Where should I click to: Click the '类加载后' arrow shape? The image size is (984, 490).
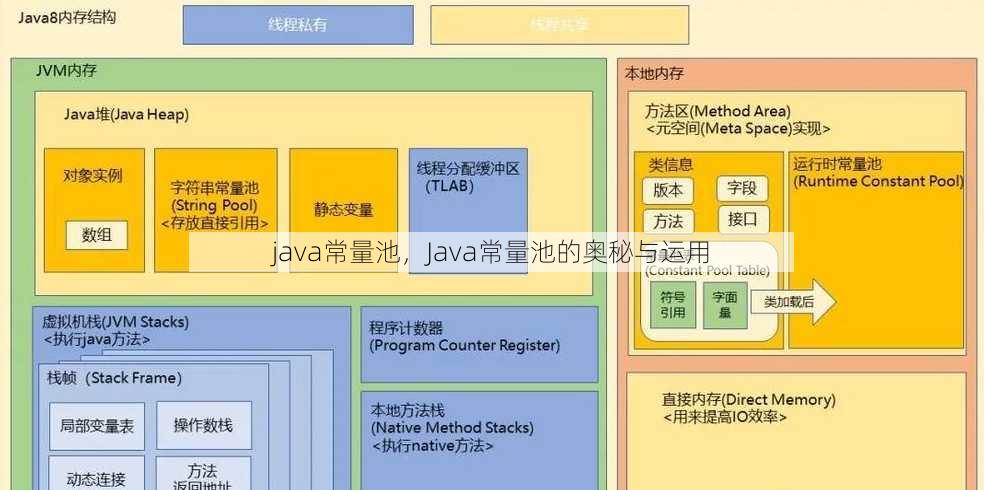pyautogui.click(x=793, y=302)
